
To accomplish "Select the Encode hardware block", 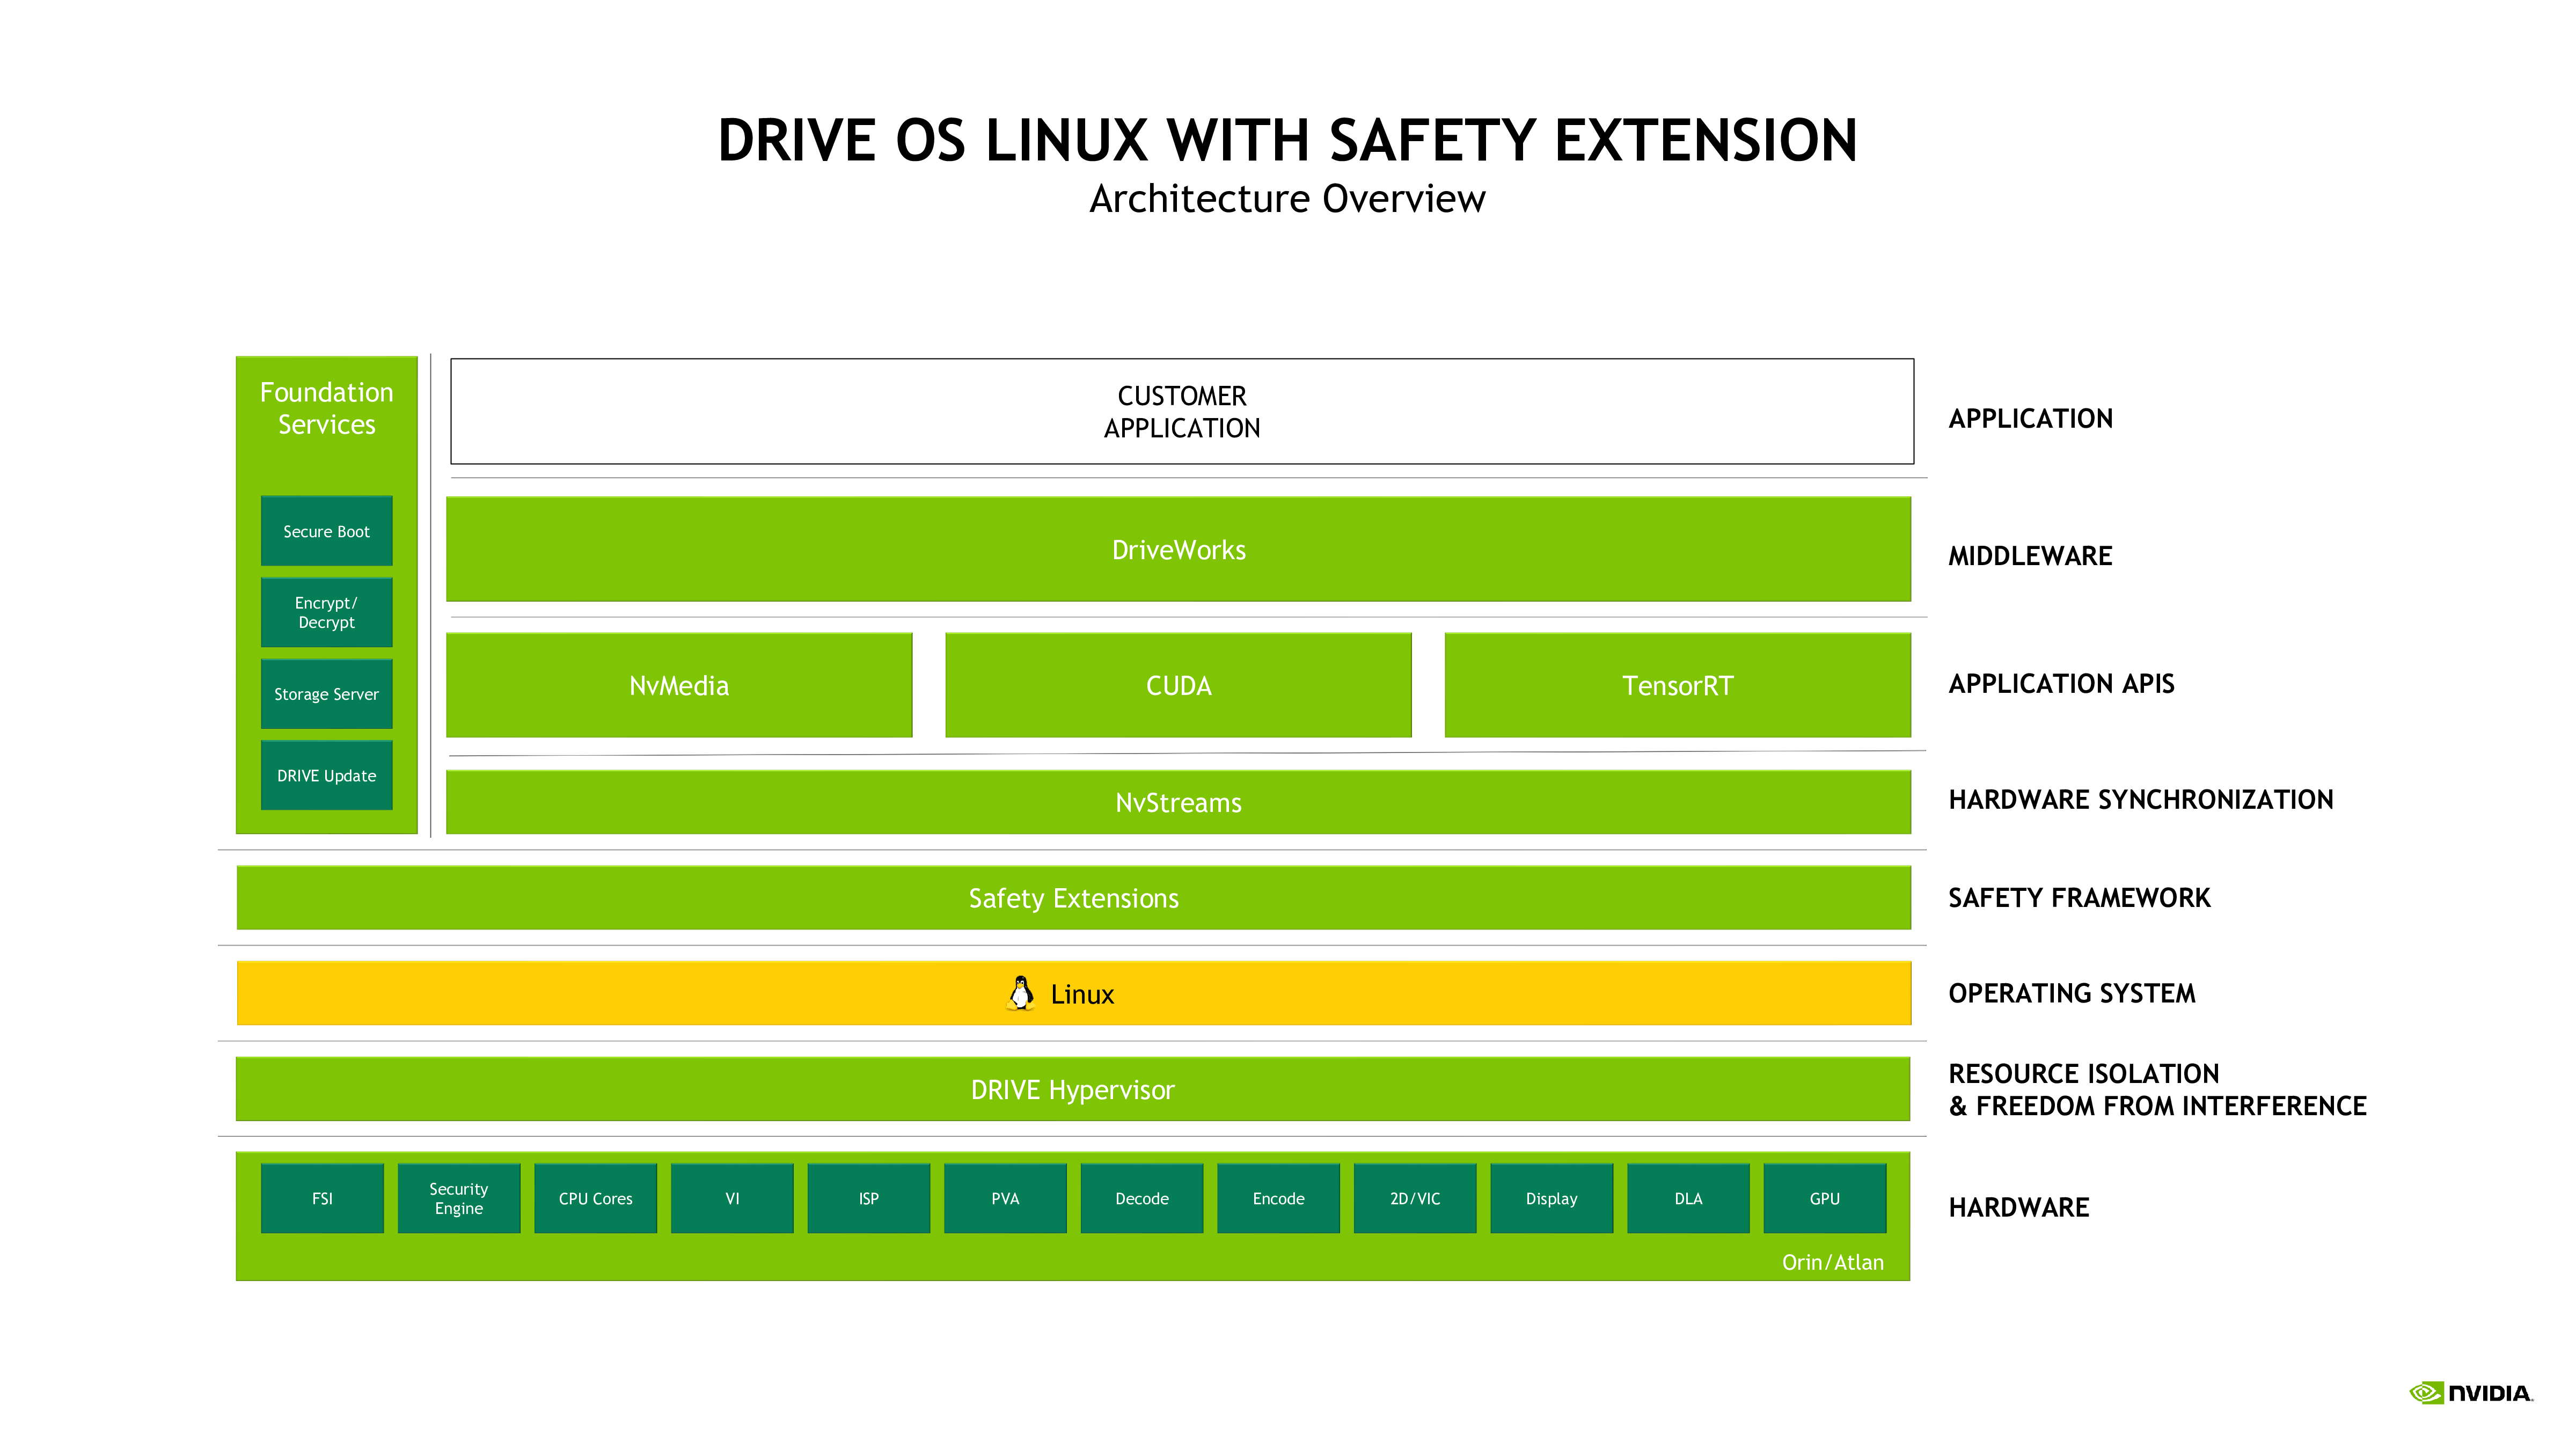I will (x=1278, y=1198).
